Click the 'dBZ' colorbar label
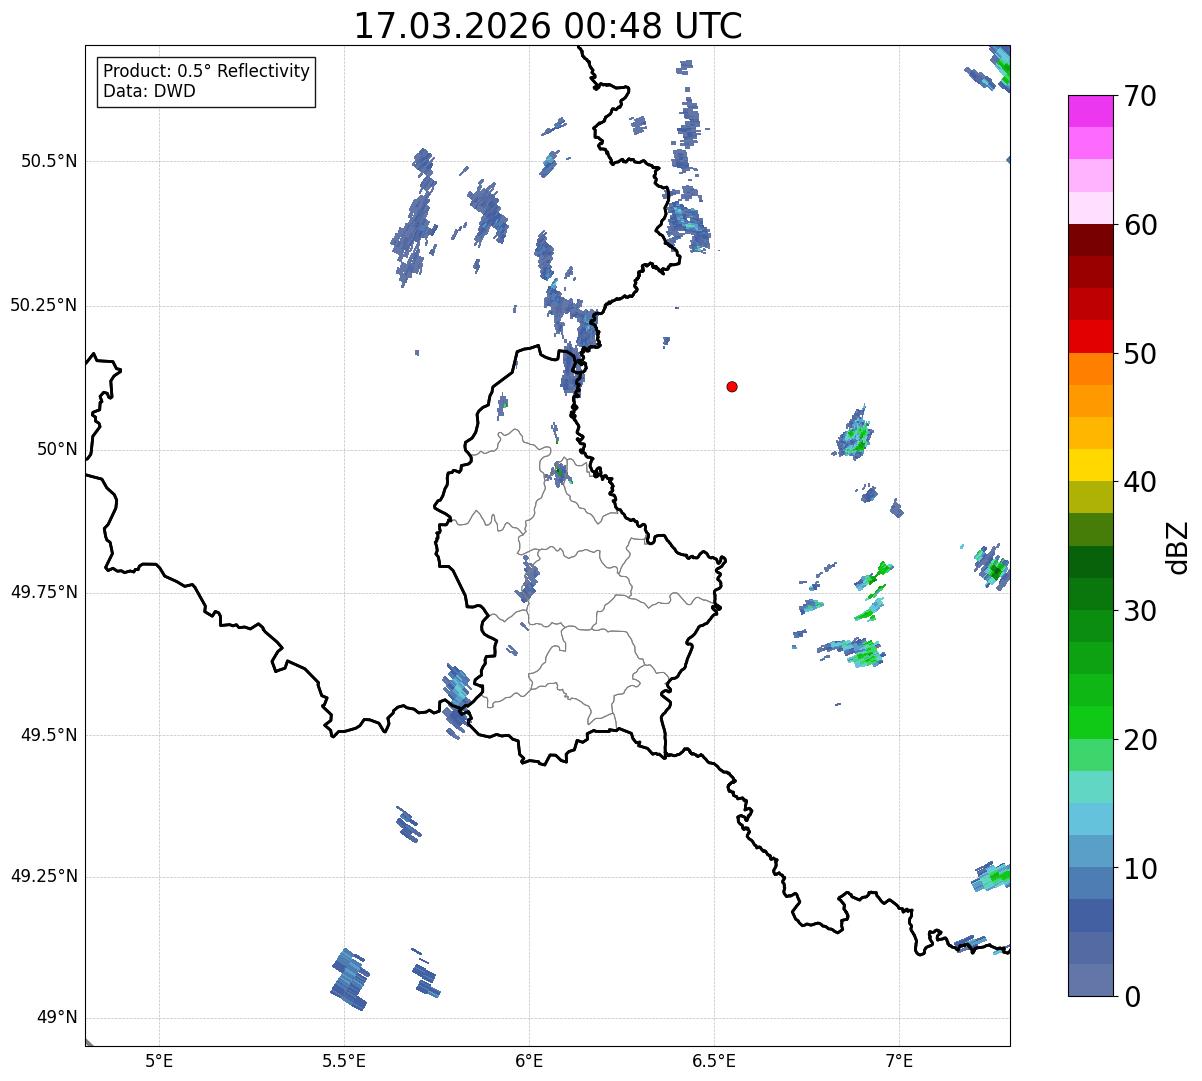Screen dimensions: 1202x1081 1178,546
